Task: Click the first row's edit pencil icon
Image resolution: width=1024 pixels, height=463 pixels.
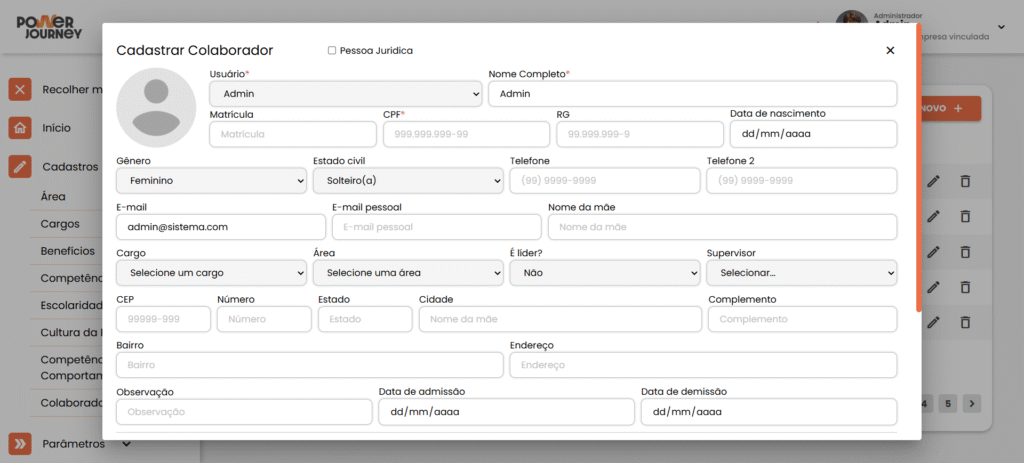Action: [933, 181]
